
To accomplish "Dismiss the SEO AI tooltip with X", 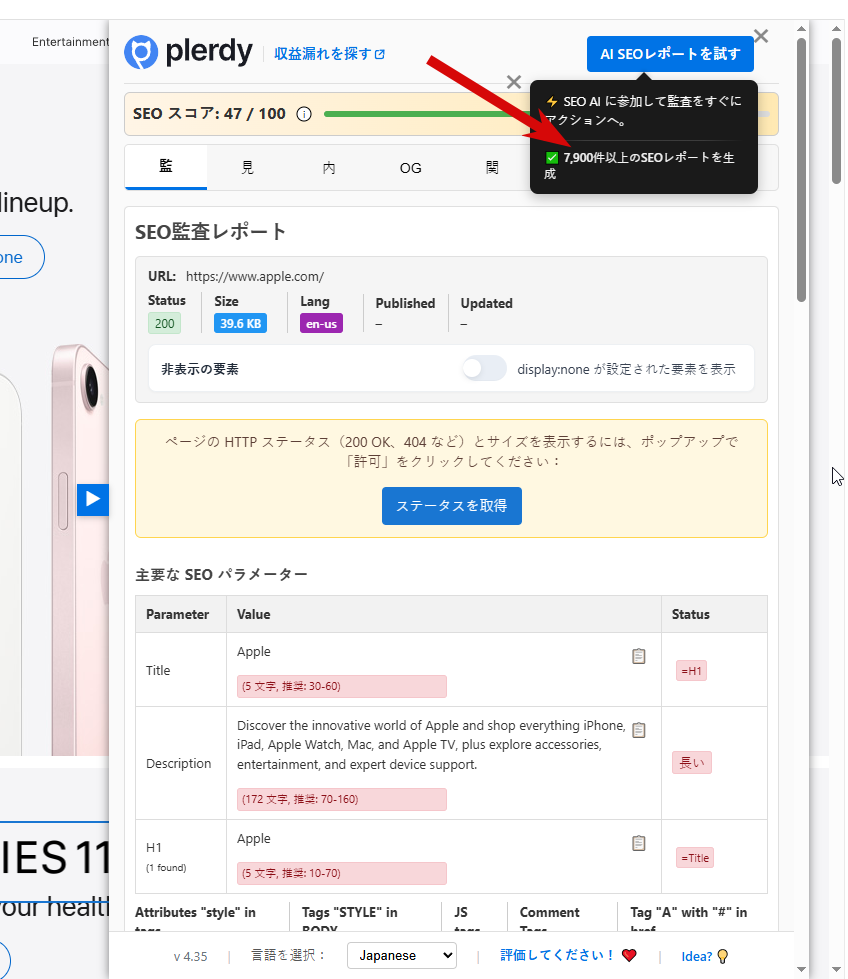I will pos(514,82).
